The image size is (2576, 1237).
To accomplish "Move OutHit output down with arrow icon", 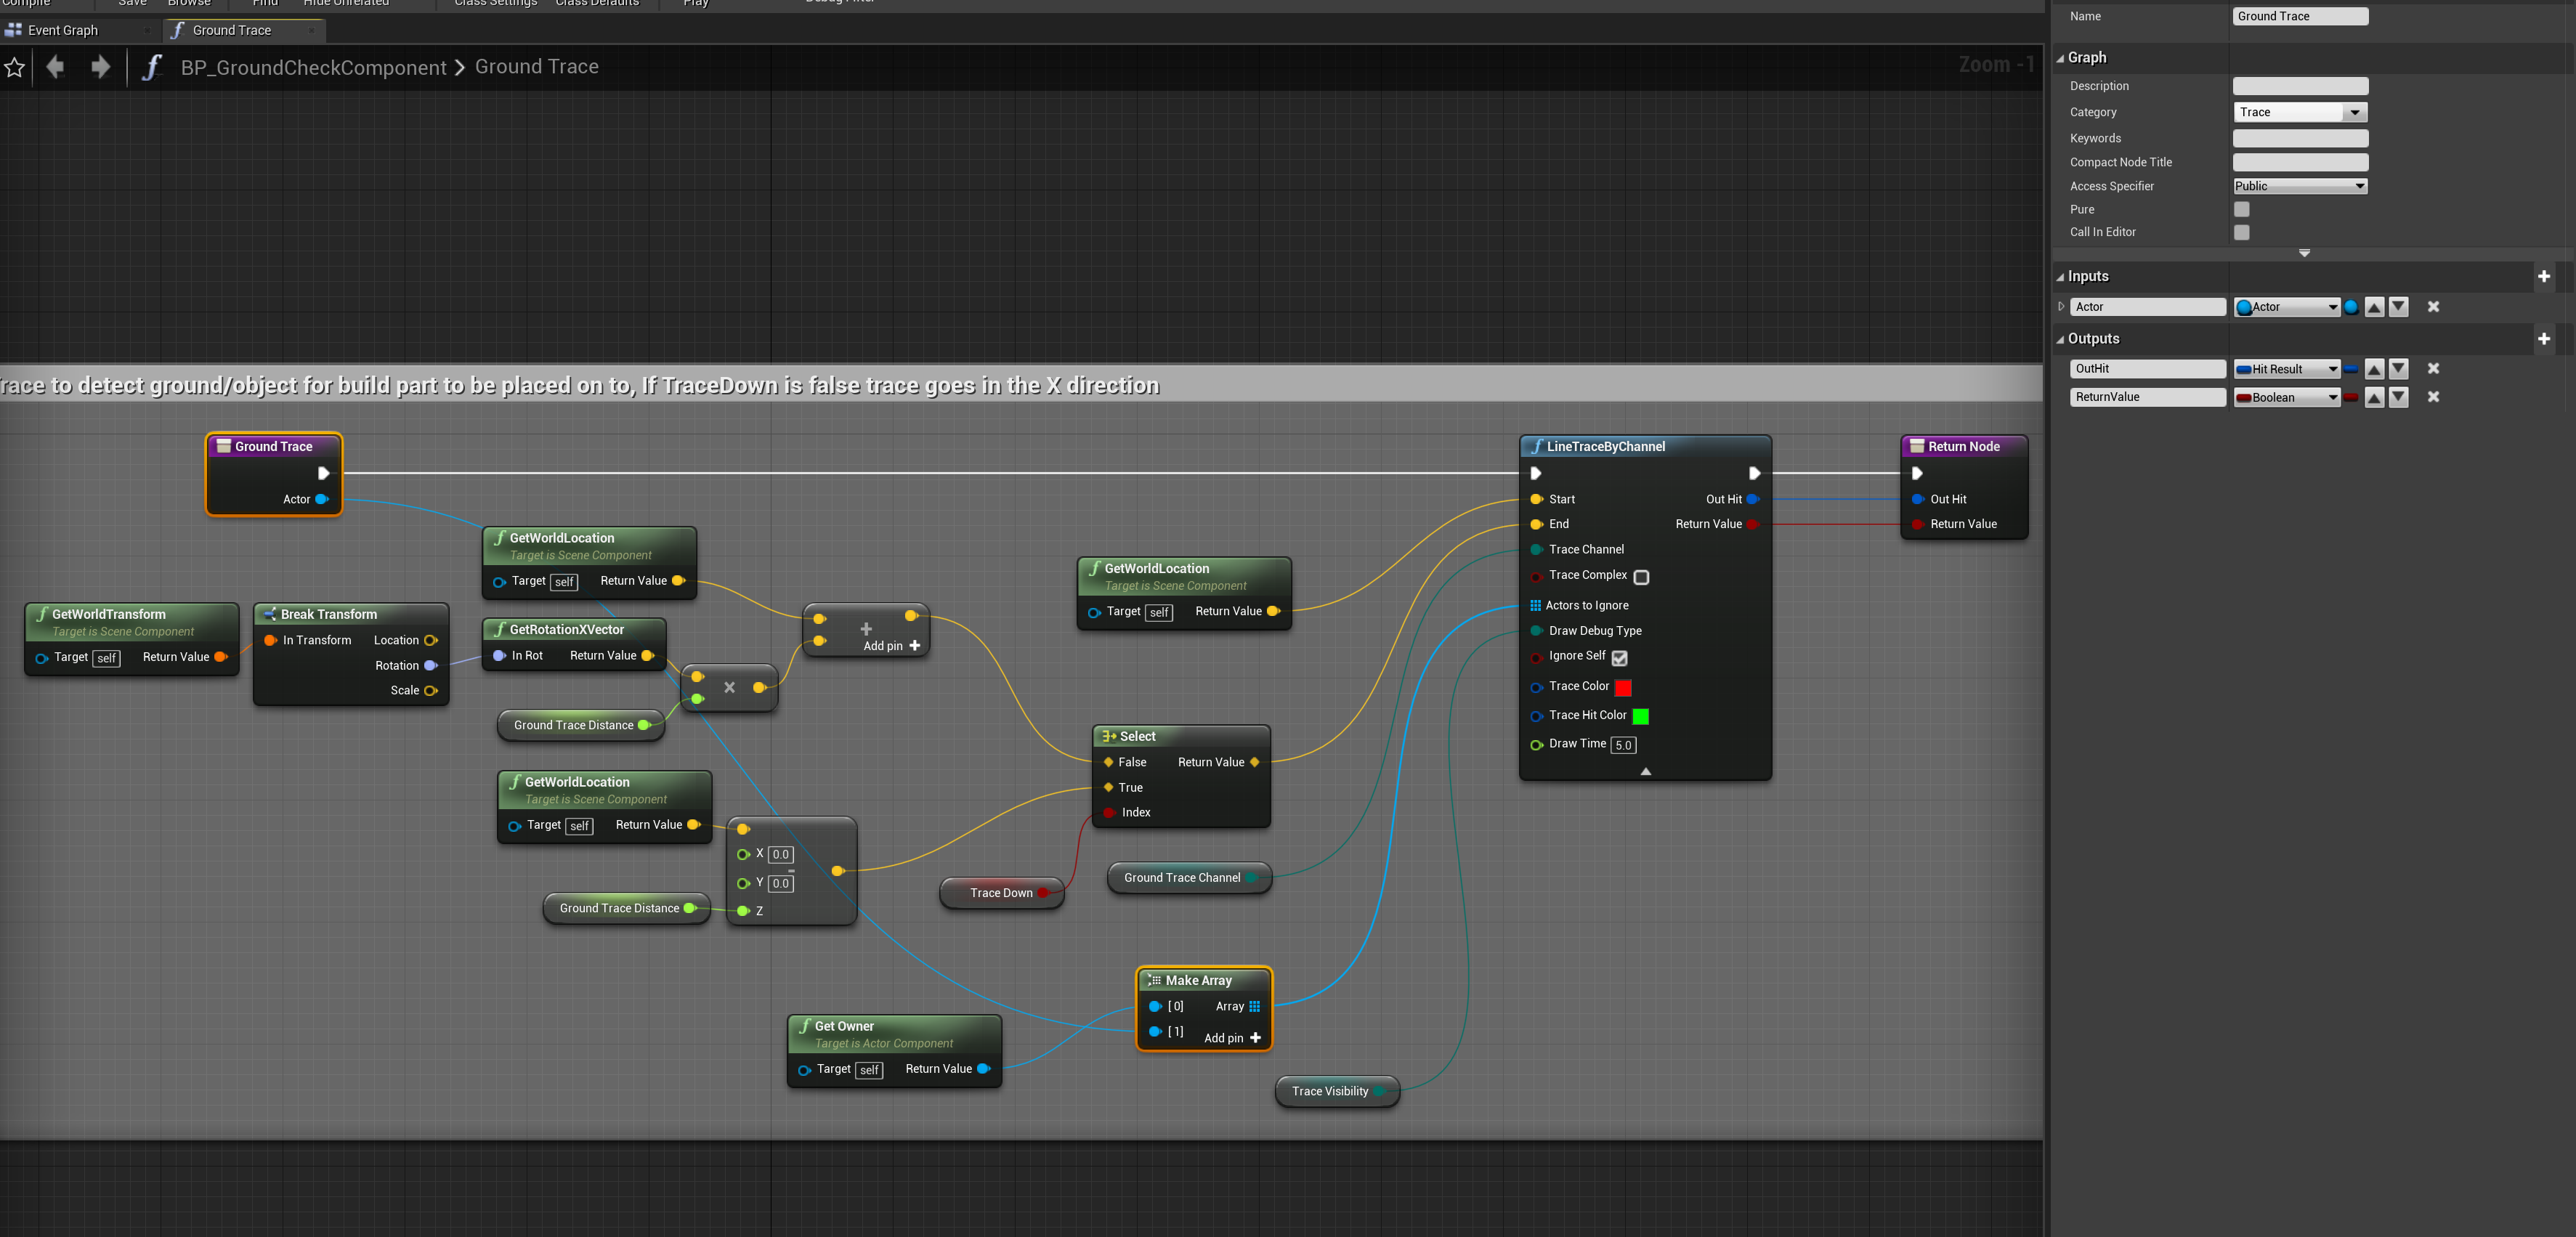I will (2398, 369).
